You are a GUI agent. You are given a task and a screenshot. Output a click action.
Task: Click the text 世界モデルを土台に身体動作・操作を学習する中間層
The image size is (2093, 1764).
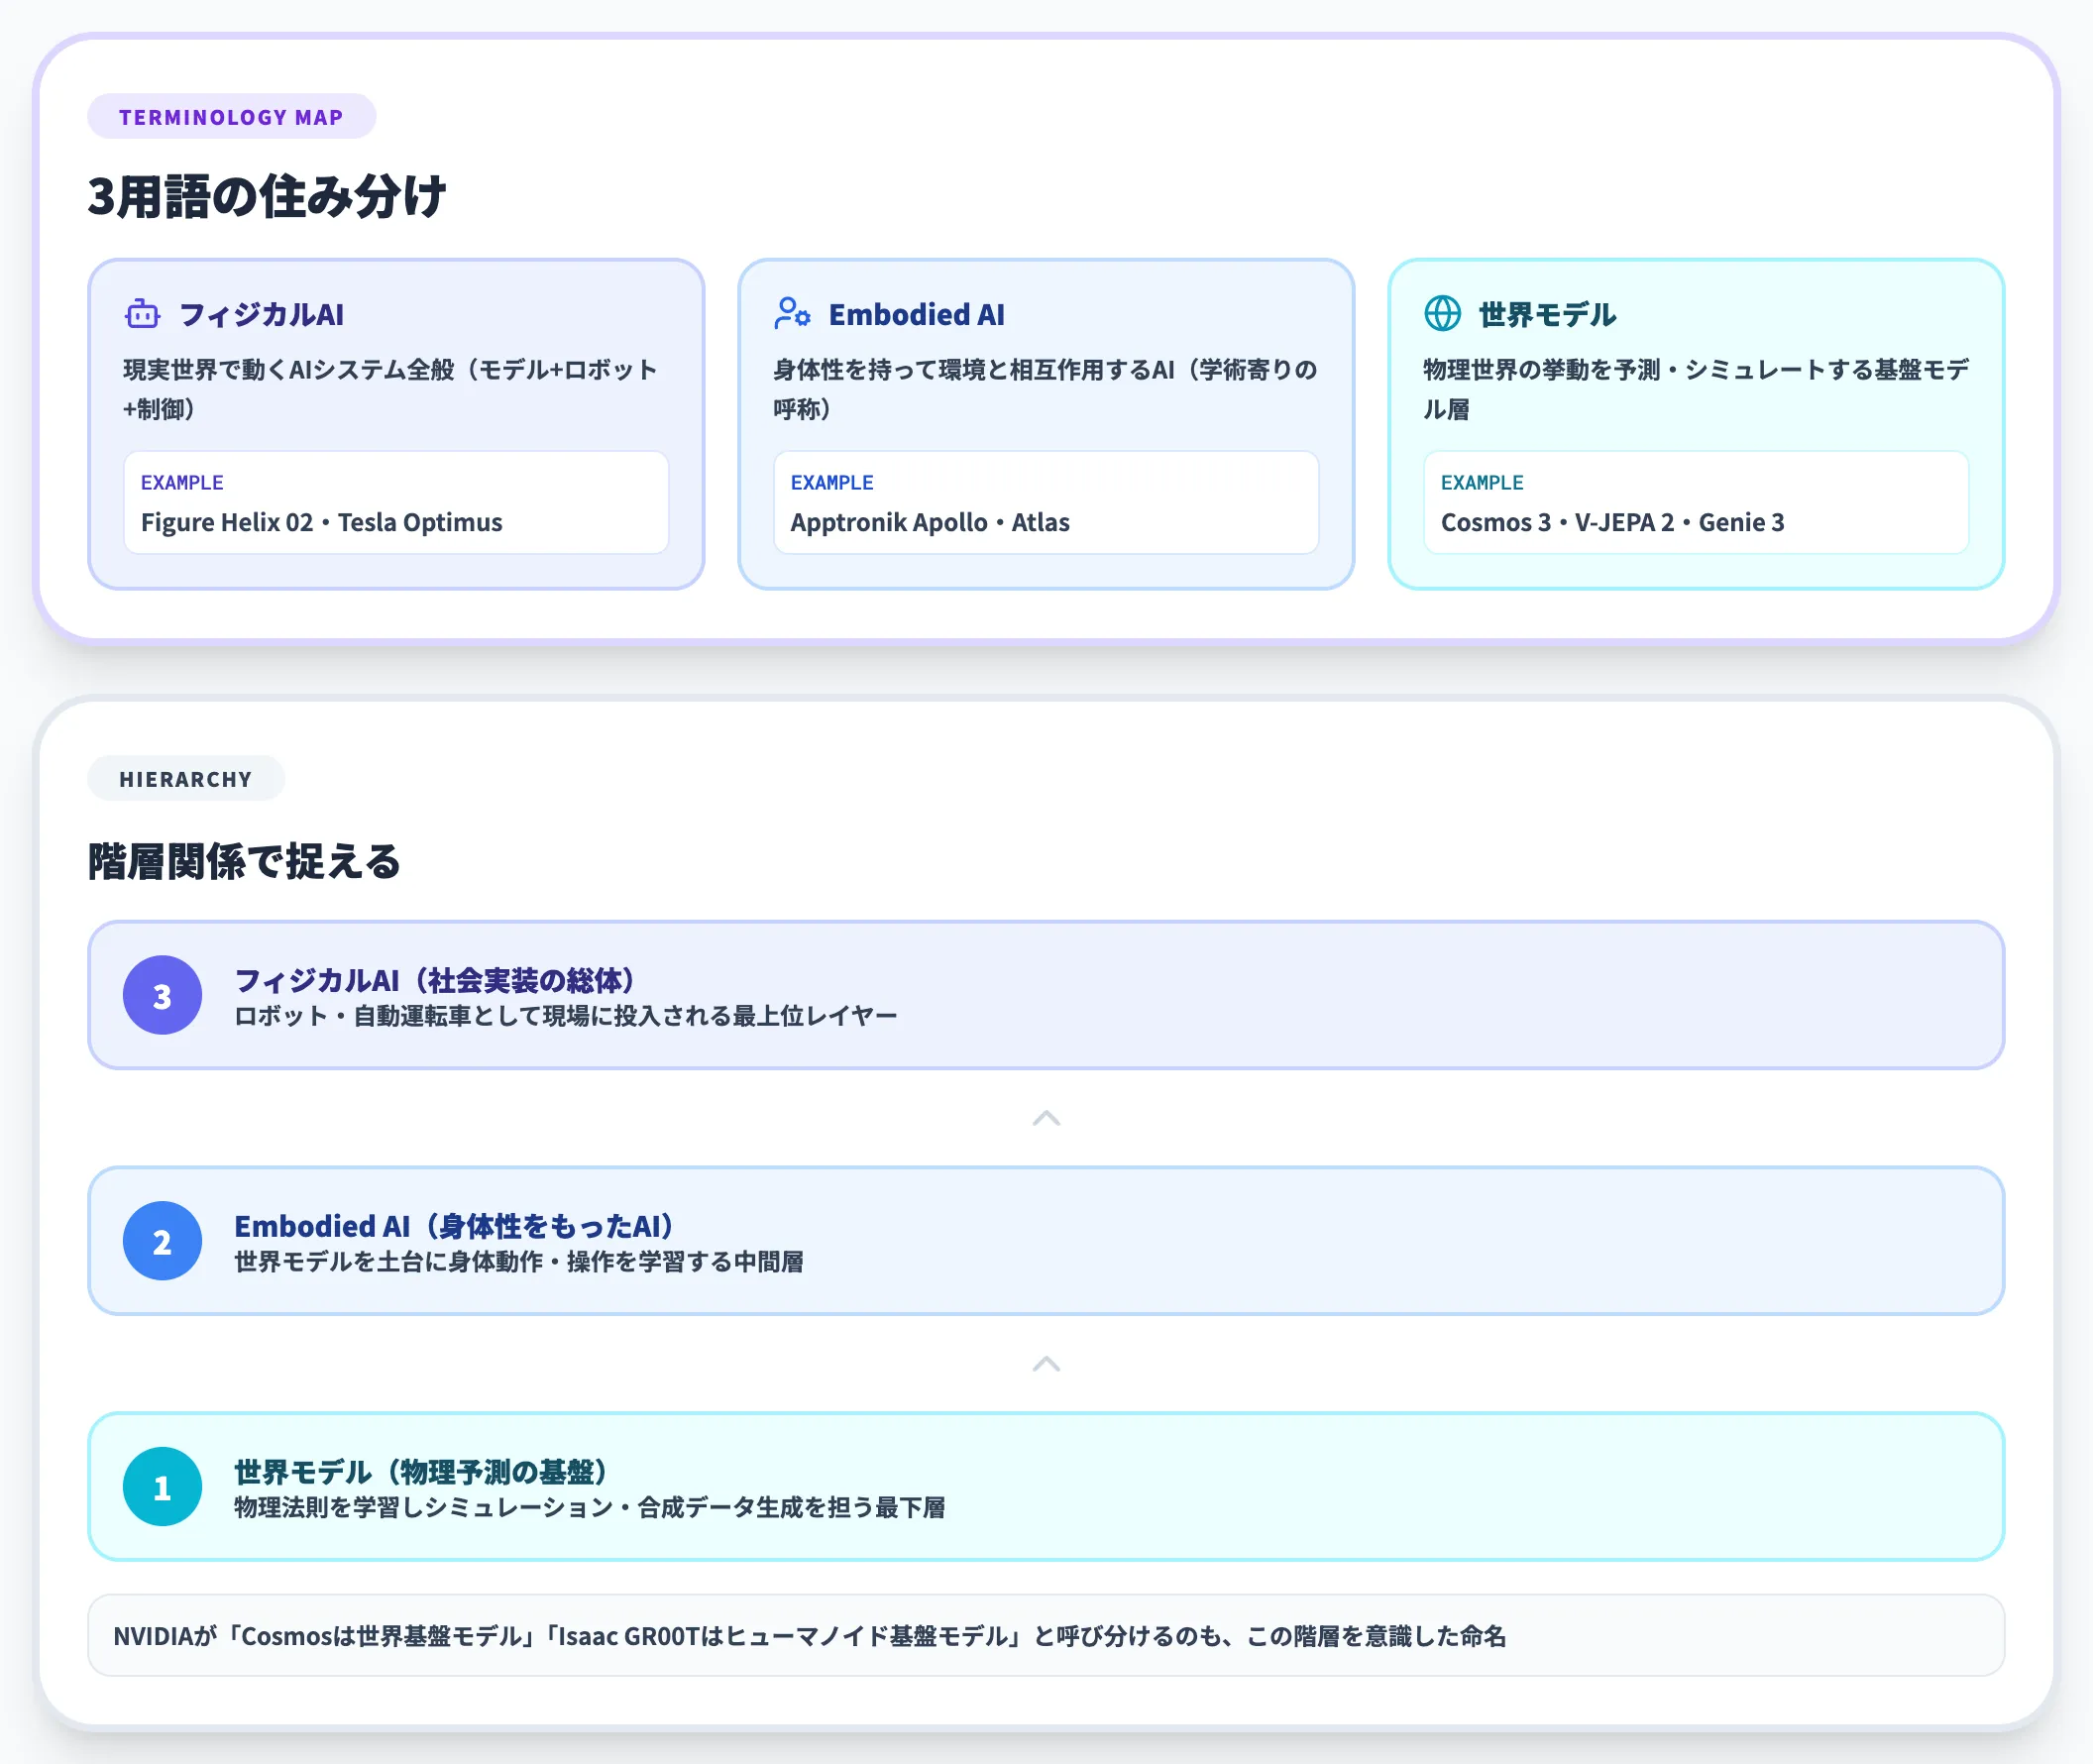click(519, 1262)
